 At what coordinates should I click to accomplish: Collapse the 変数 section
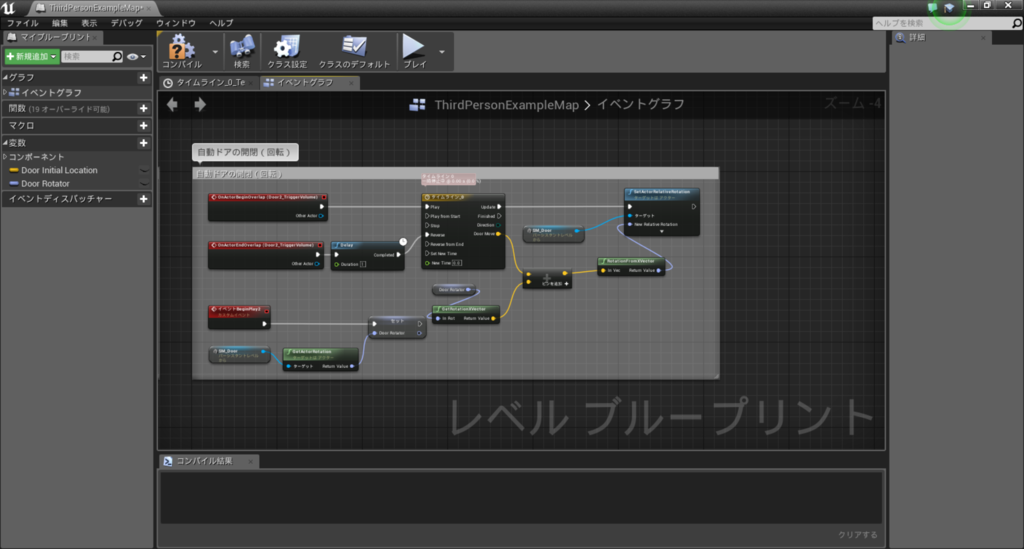(5, 143)
